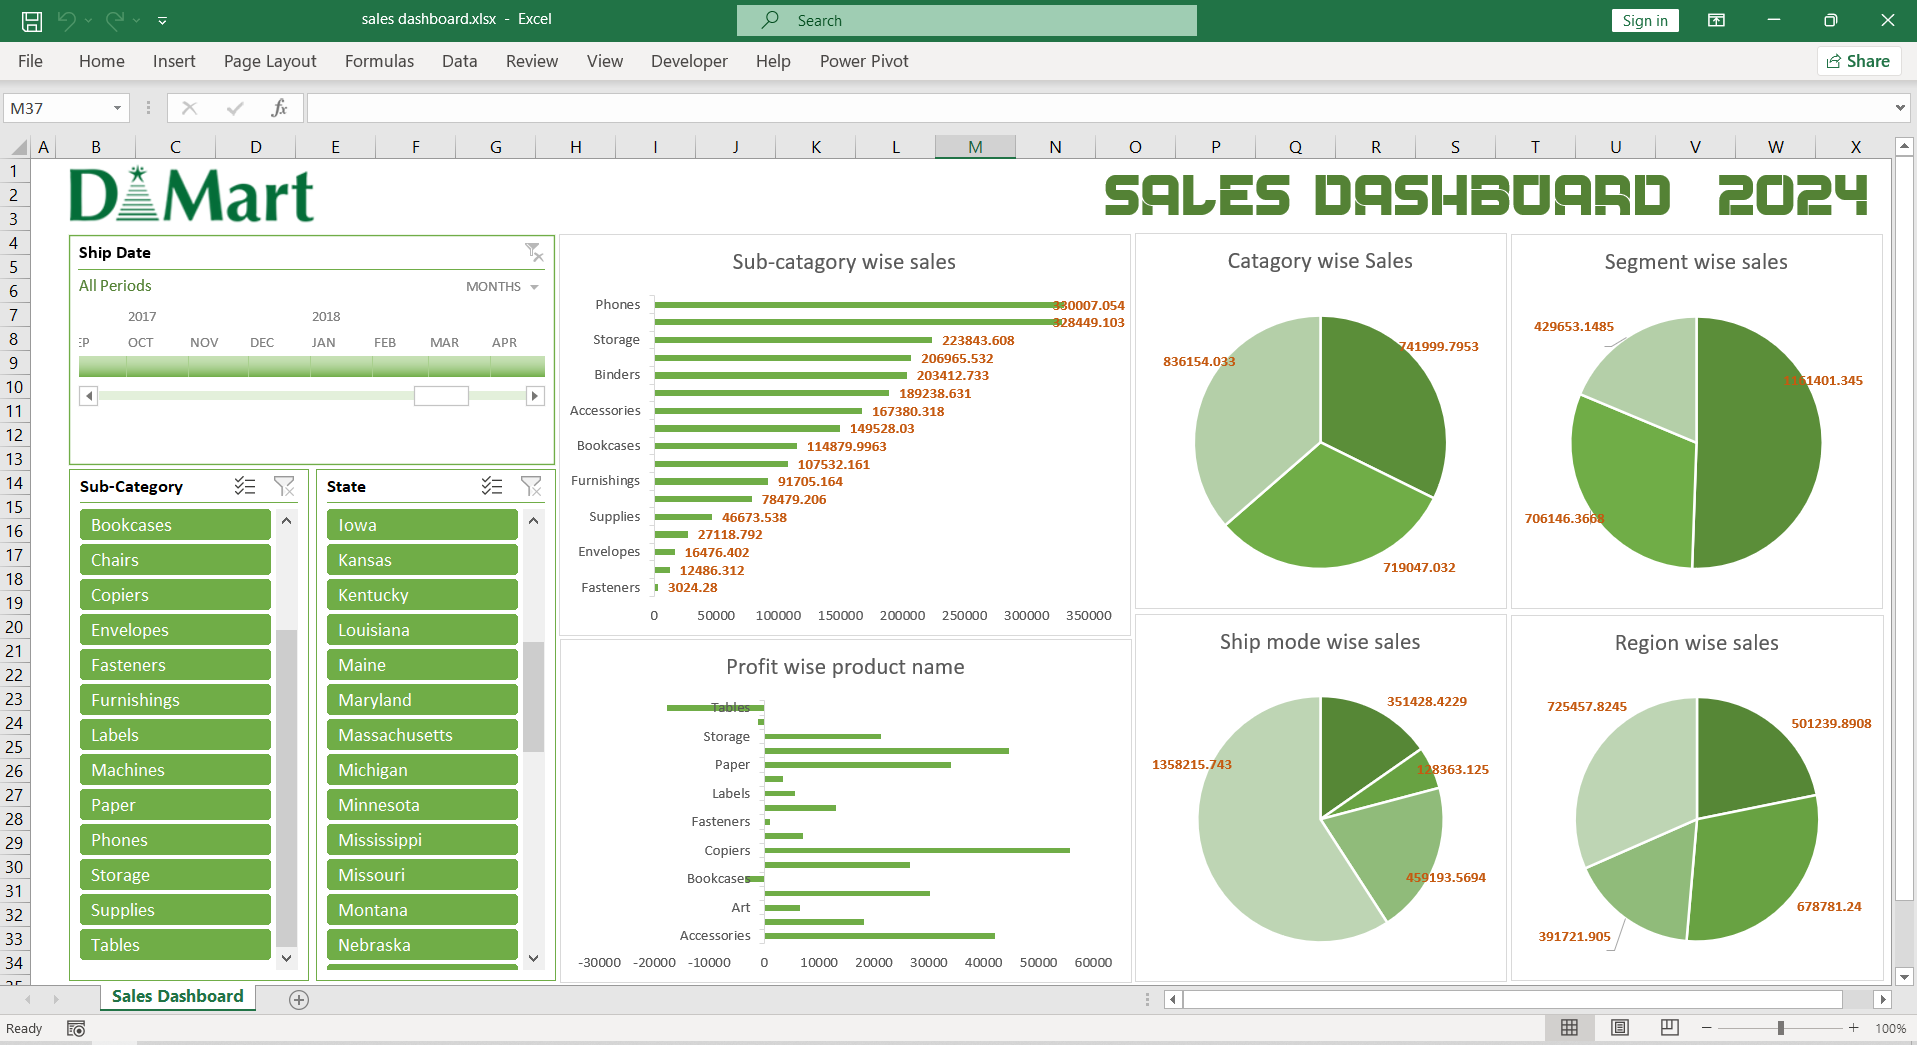Clear filter on State slicer
The height and width of the screenshot is (1045, 1917).
pyautogui.click(x=531, y=486)
